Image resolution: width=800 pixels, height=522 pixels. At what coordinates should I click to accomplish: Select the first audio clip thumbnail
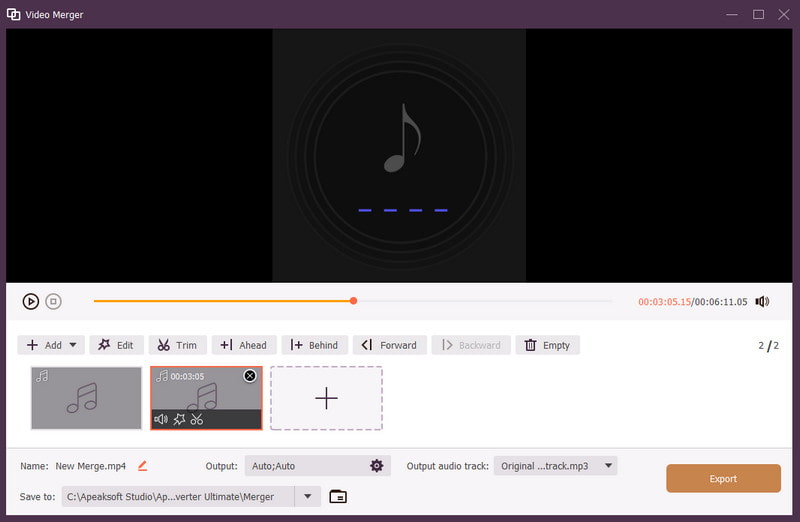[86, 398]
